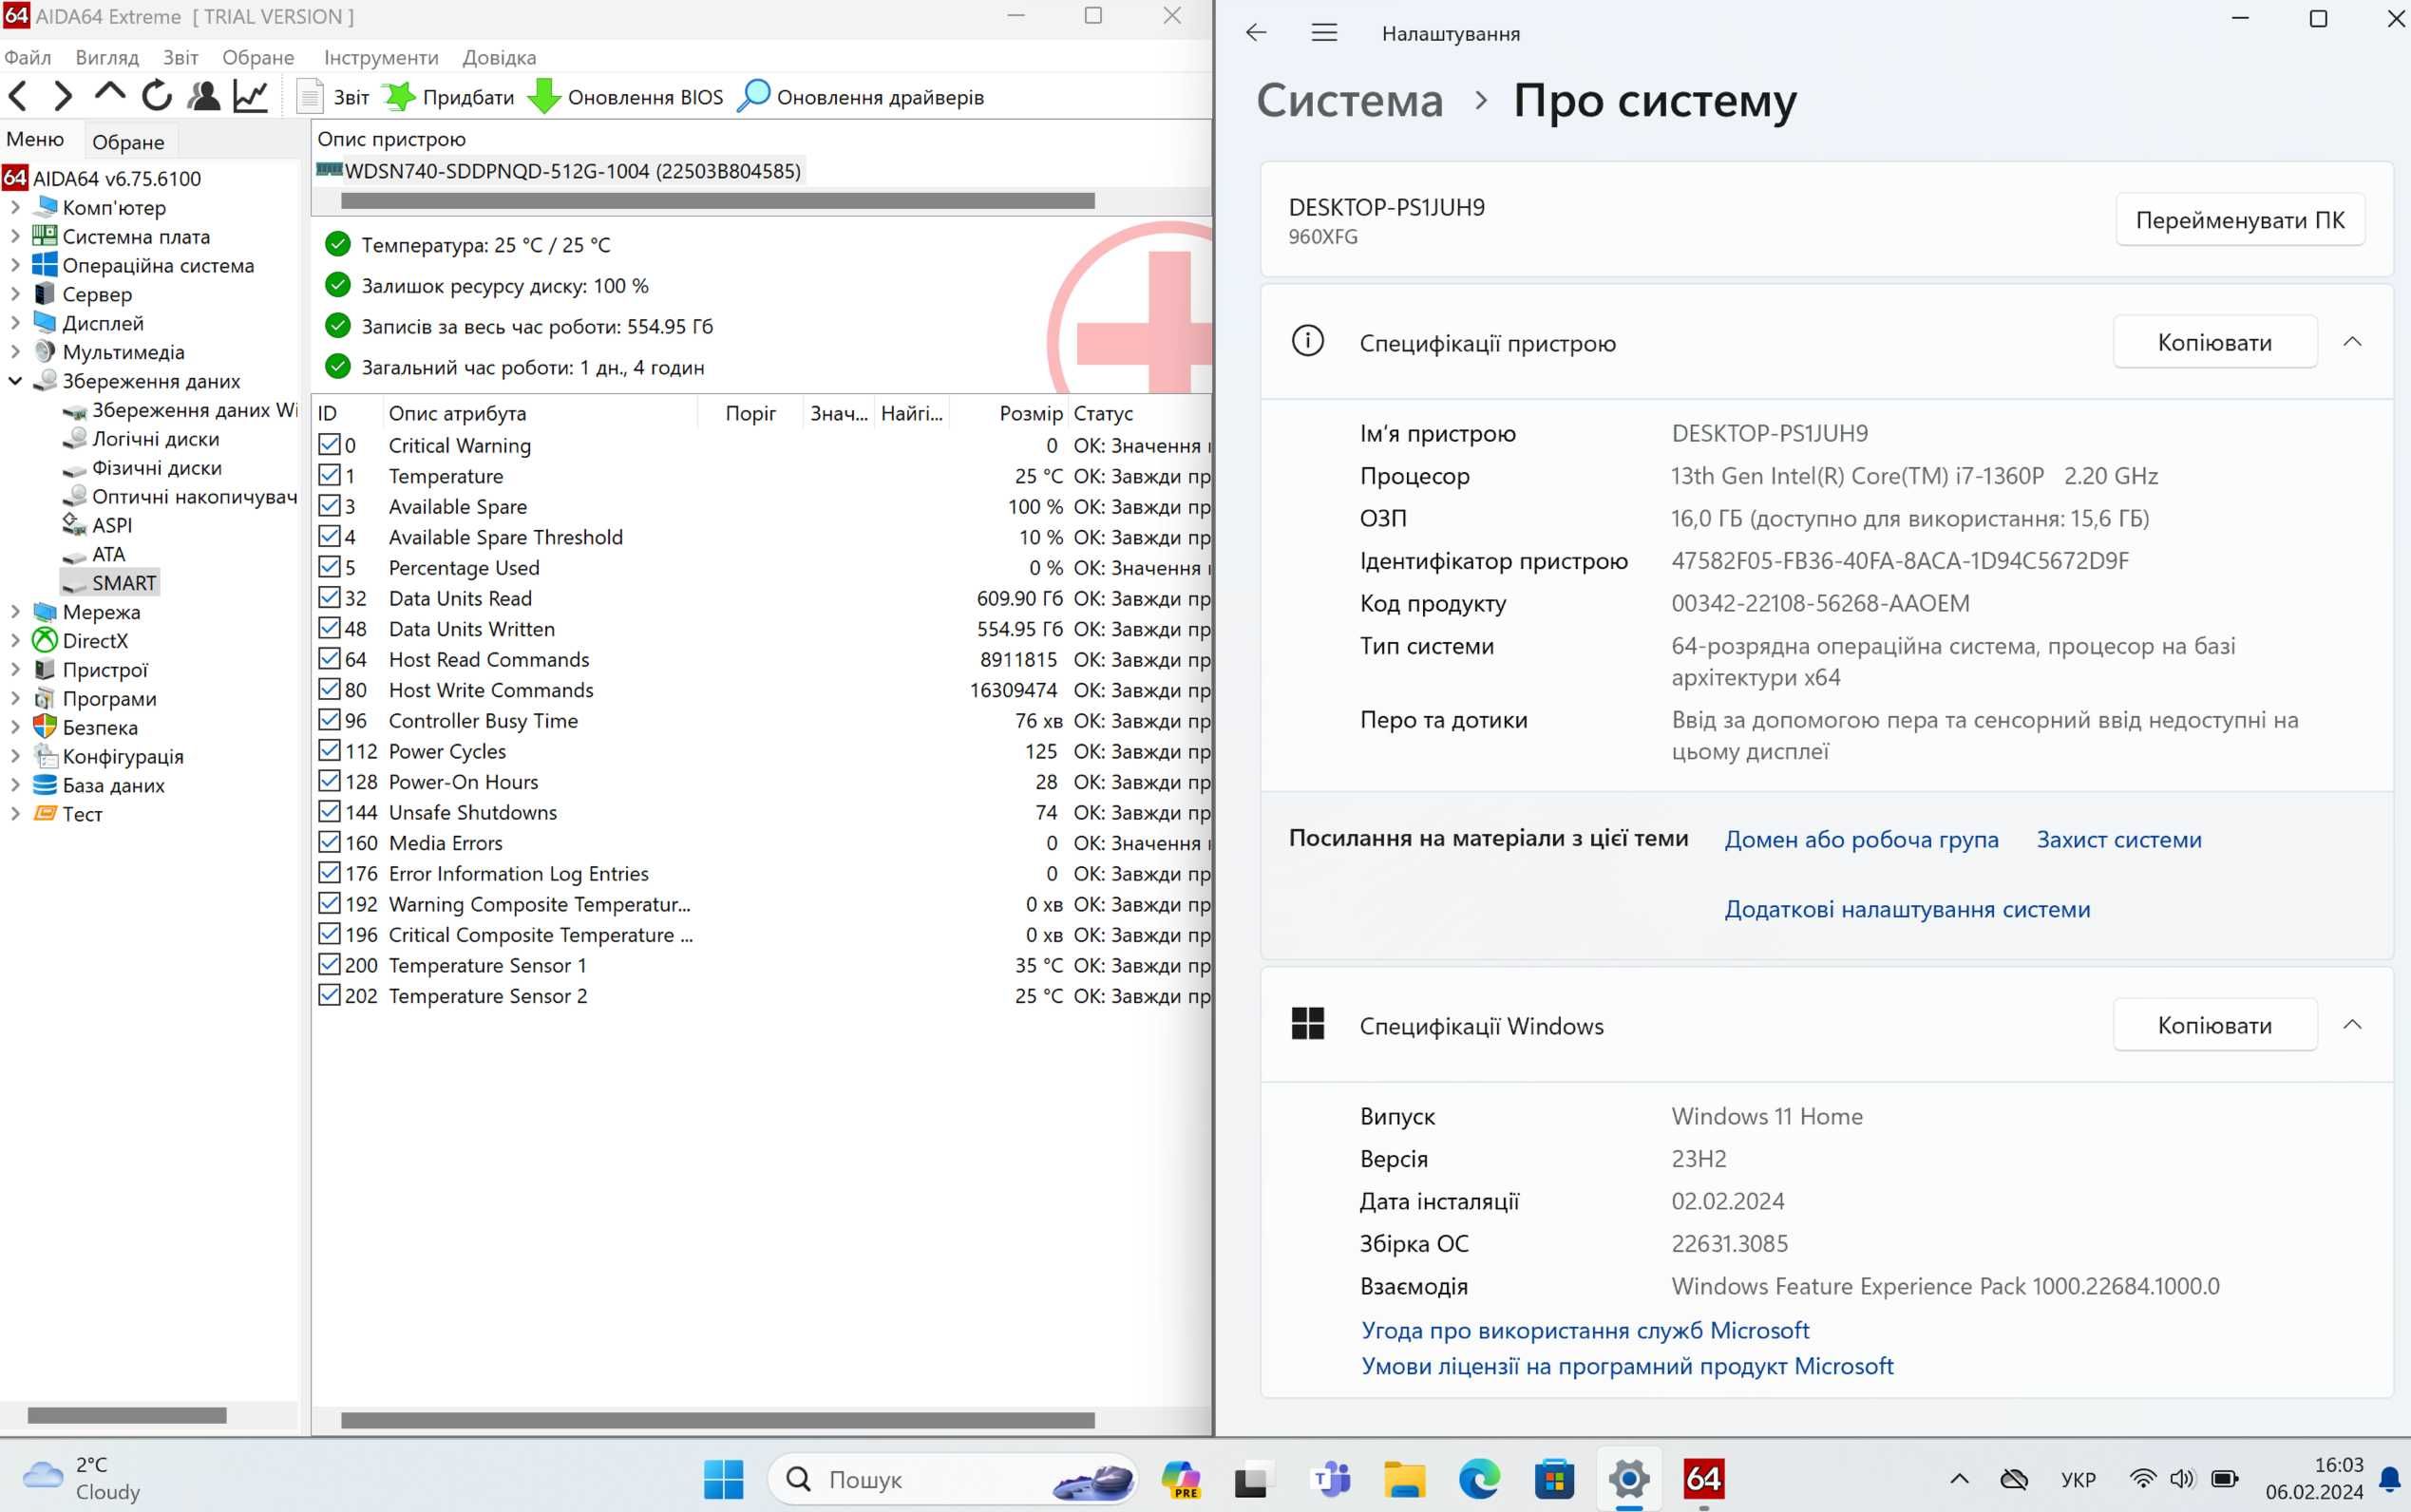The width and height of the screenshot is (2411, 1512).
Task: Open Microsoft Store from taskbar
Action: click(x=1554, y=1479)
